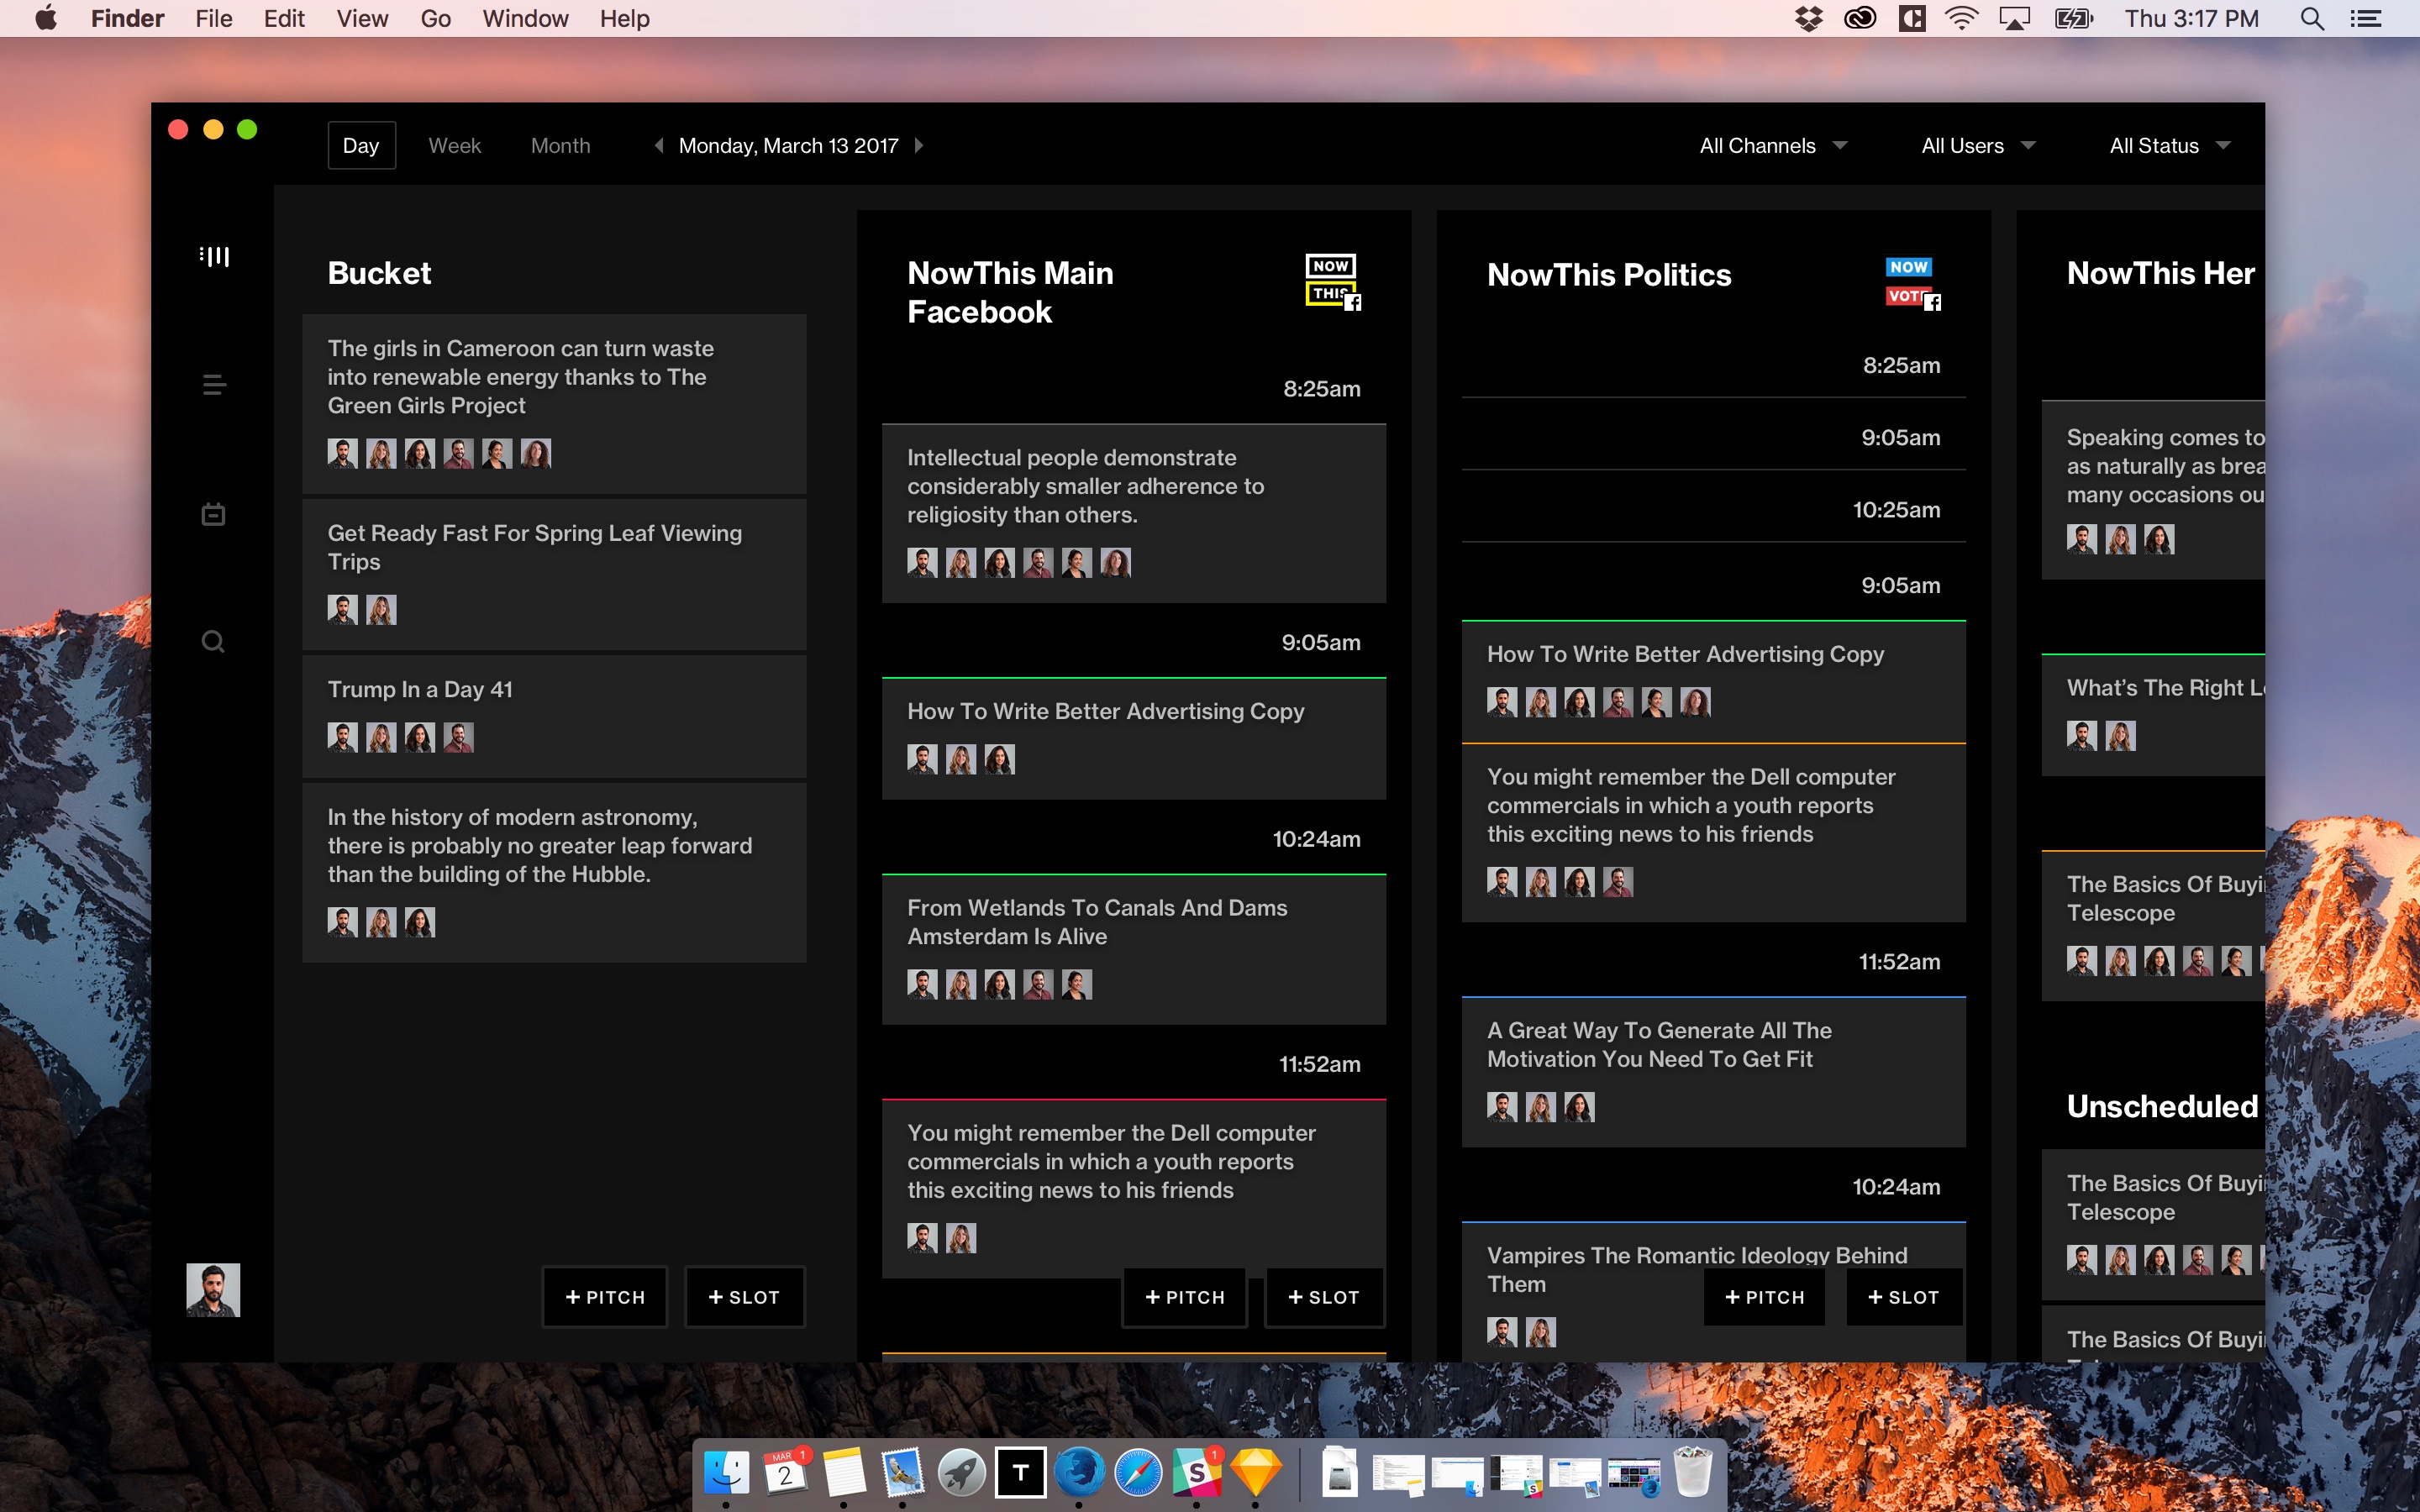
Task: Select the Day view tab
Action: point(361,146)
